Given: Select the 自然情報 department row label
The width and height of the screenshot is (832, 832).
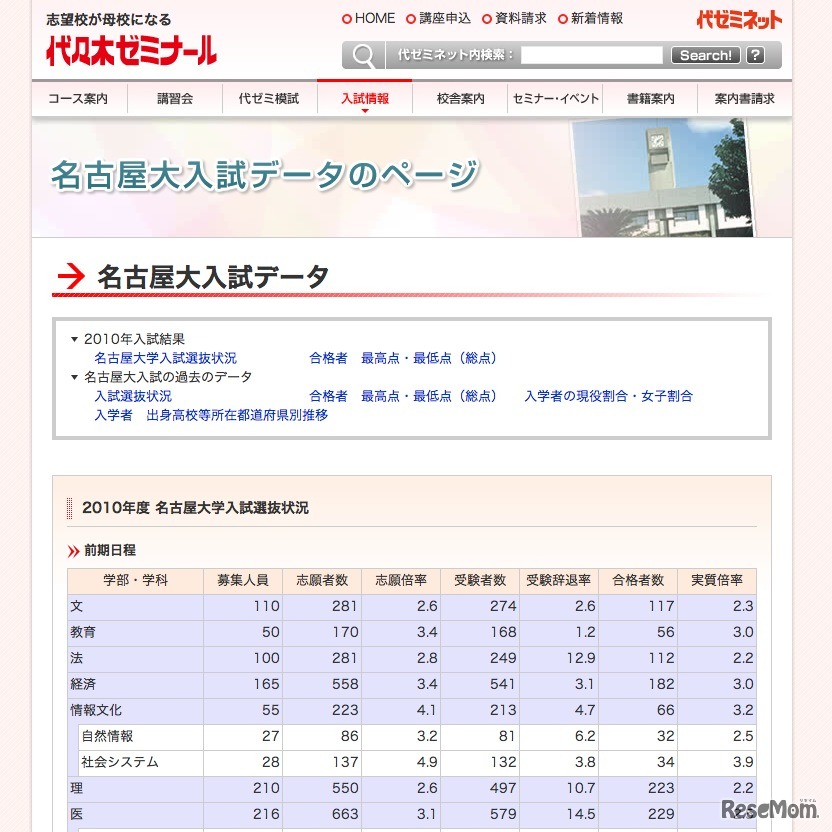Looking at the screenshot, I should coord(107,736).
